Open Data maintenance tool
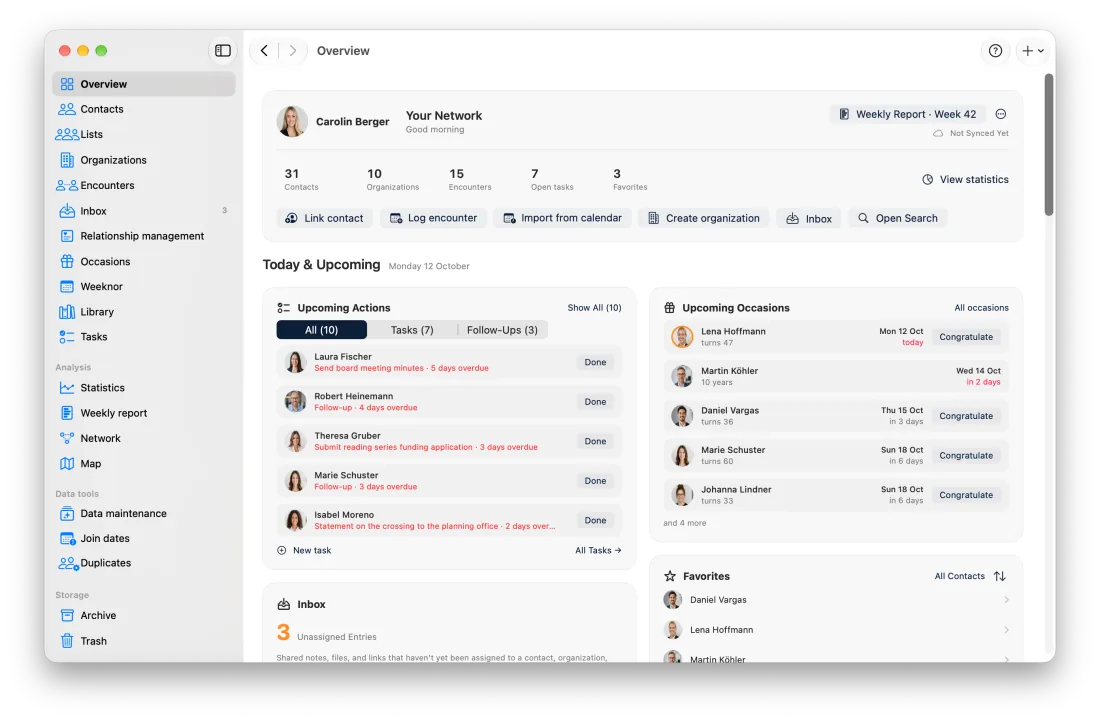Screen dimensions: 1100x721 click(x=143, y=513)
